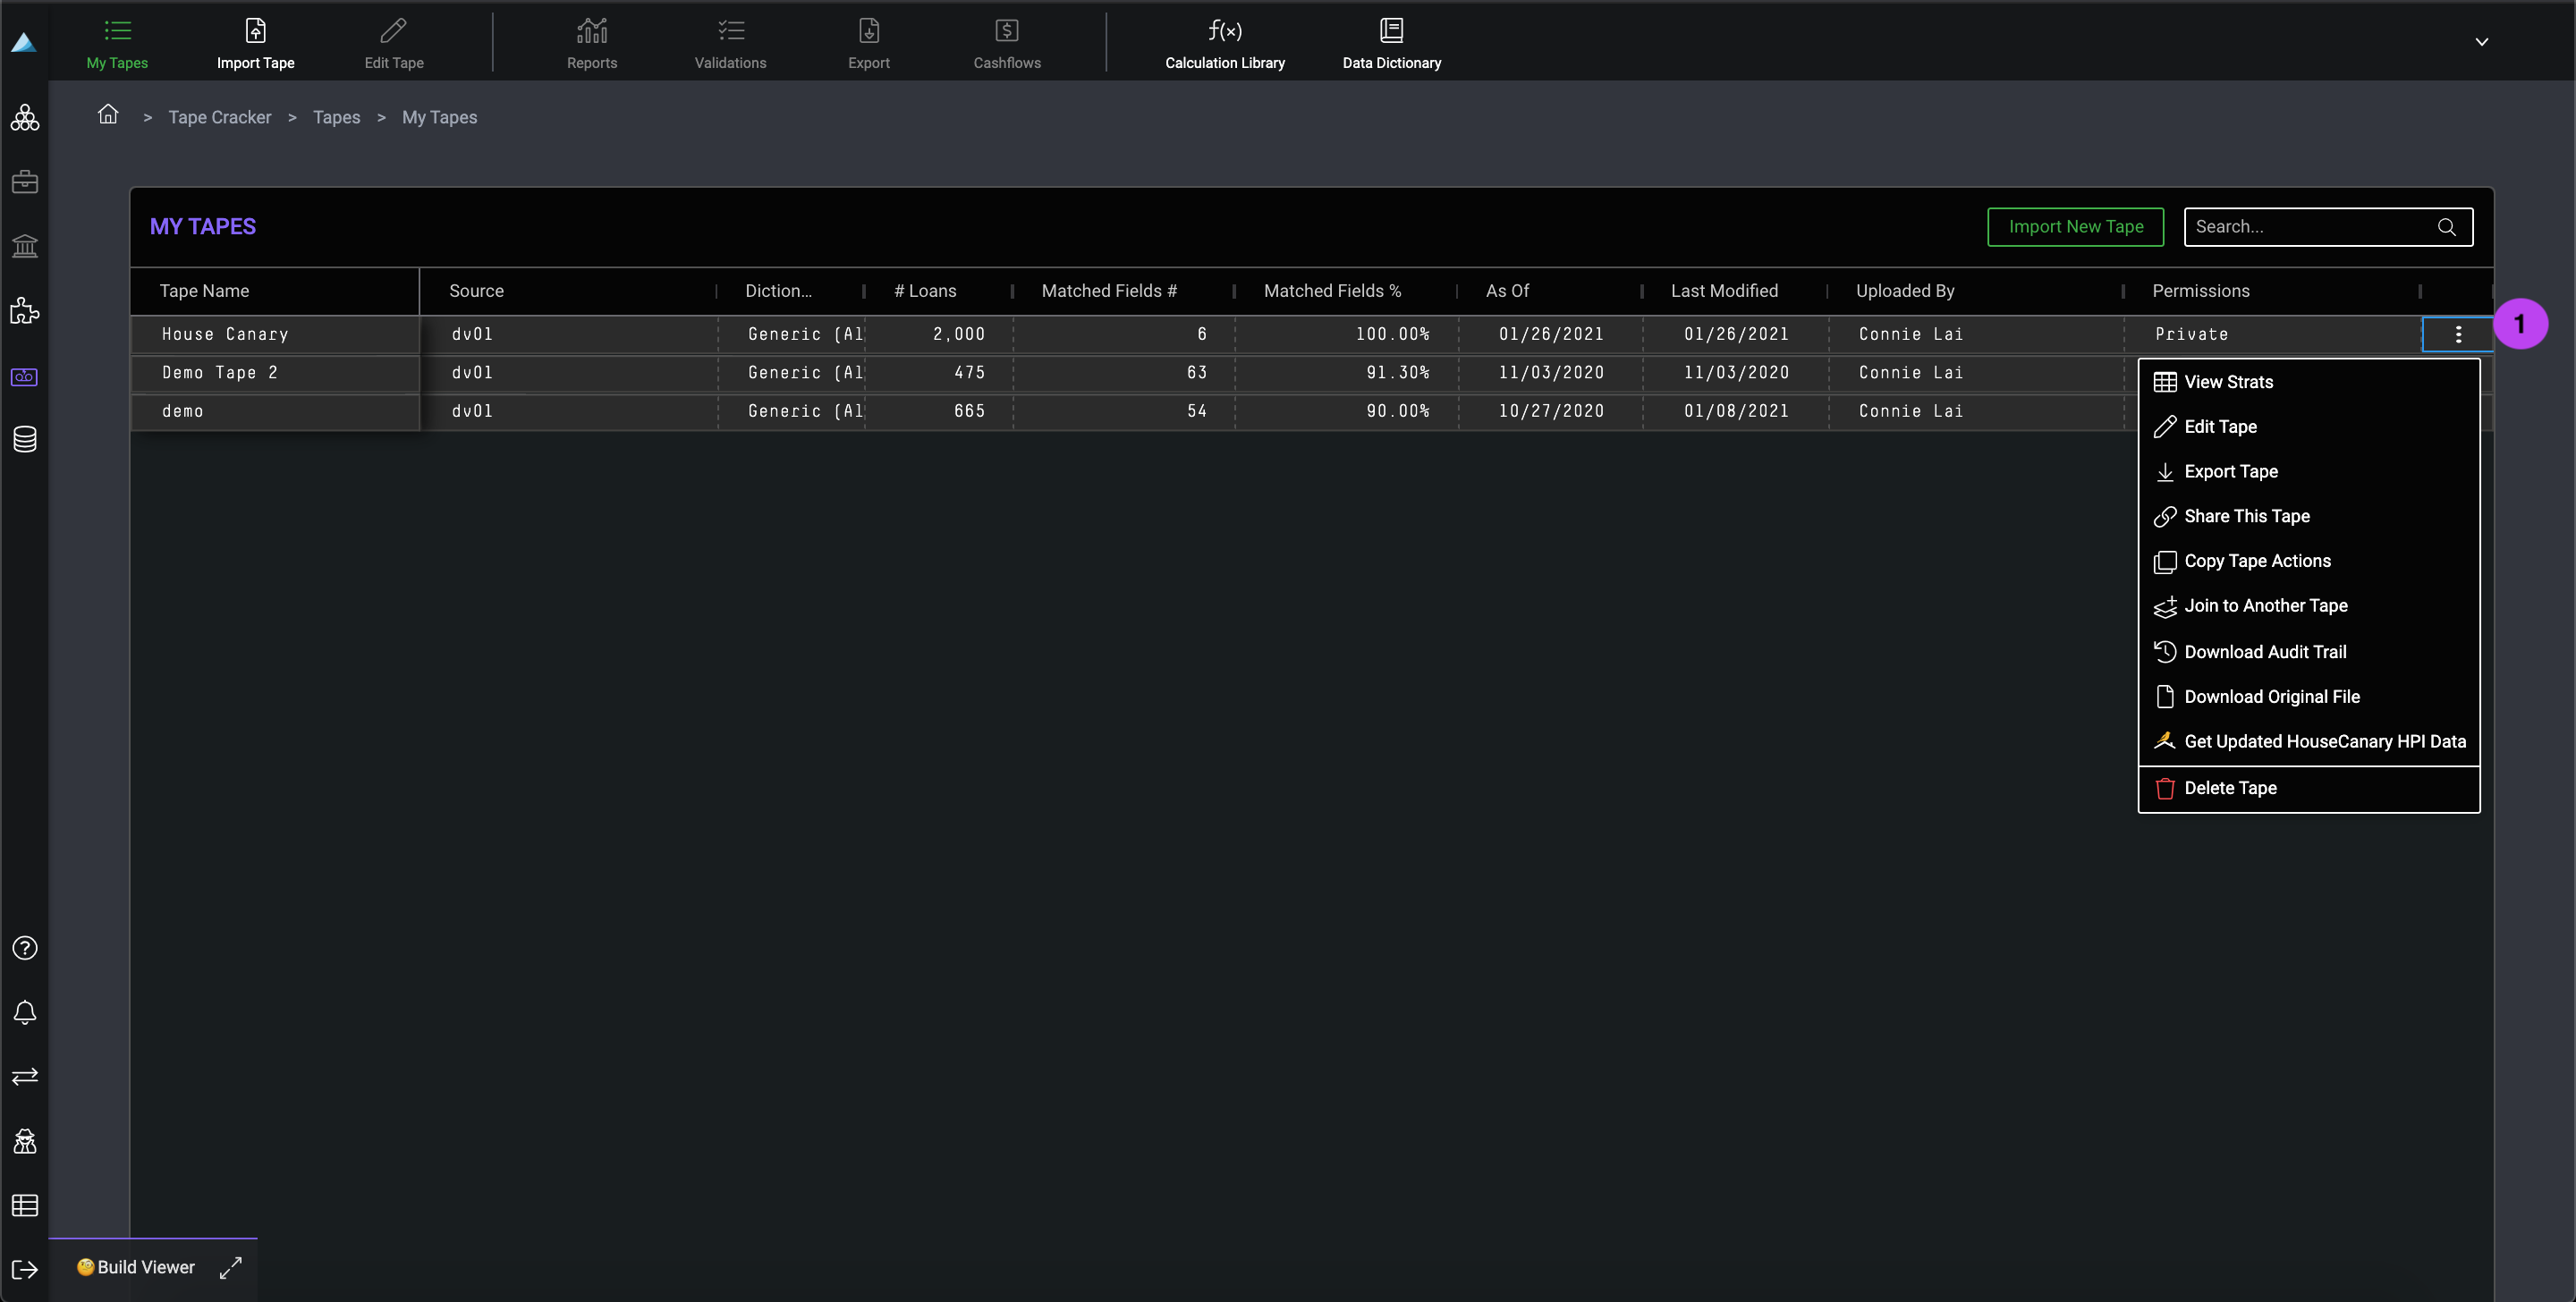Choose Share This Tape menu entry
This screenshot has width=2576, height=1302.
pyautogui.click(x=2246, y=516)
